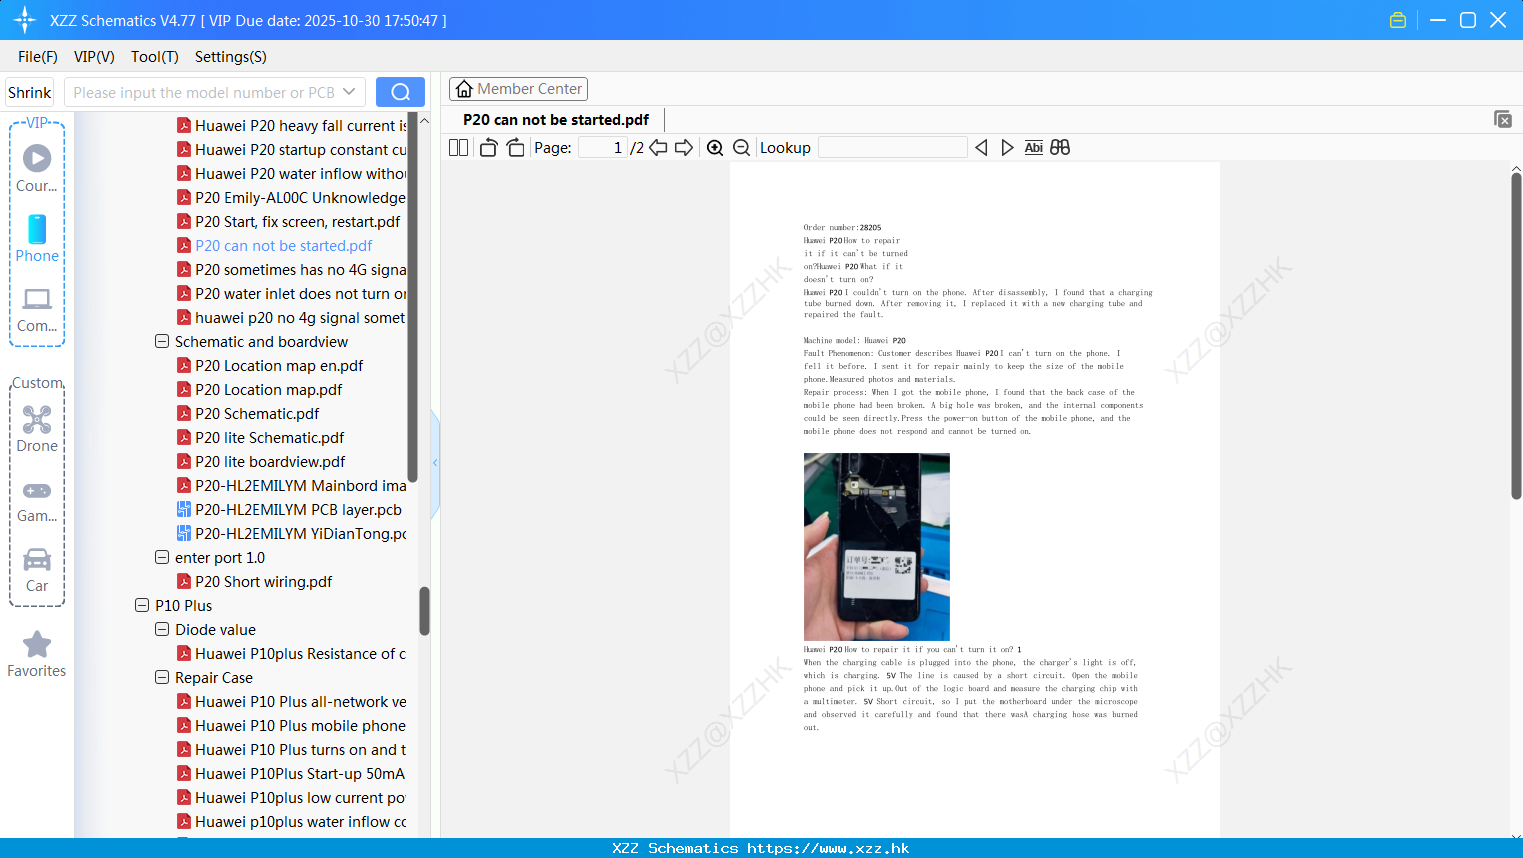Find next lookup result

1007,147
